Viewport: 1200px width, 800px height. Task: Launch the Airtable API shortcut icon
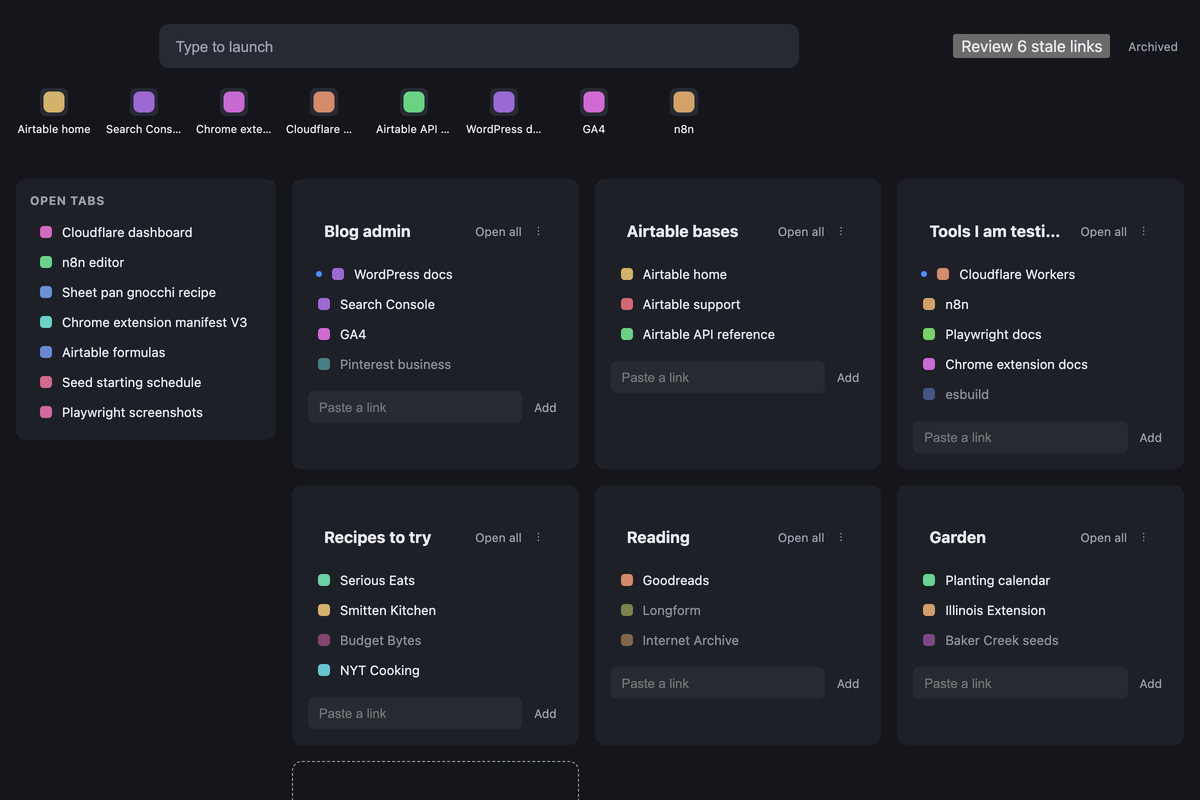coord(414,102)
